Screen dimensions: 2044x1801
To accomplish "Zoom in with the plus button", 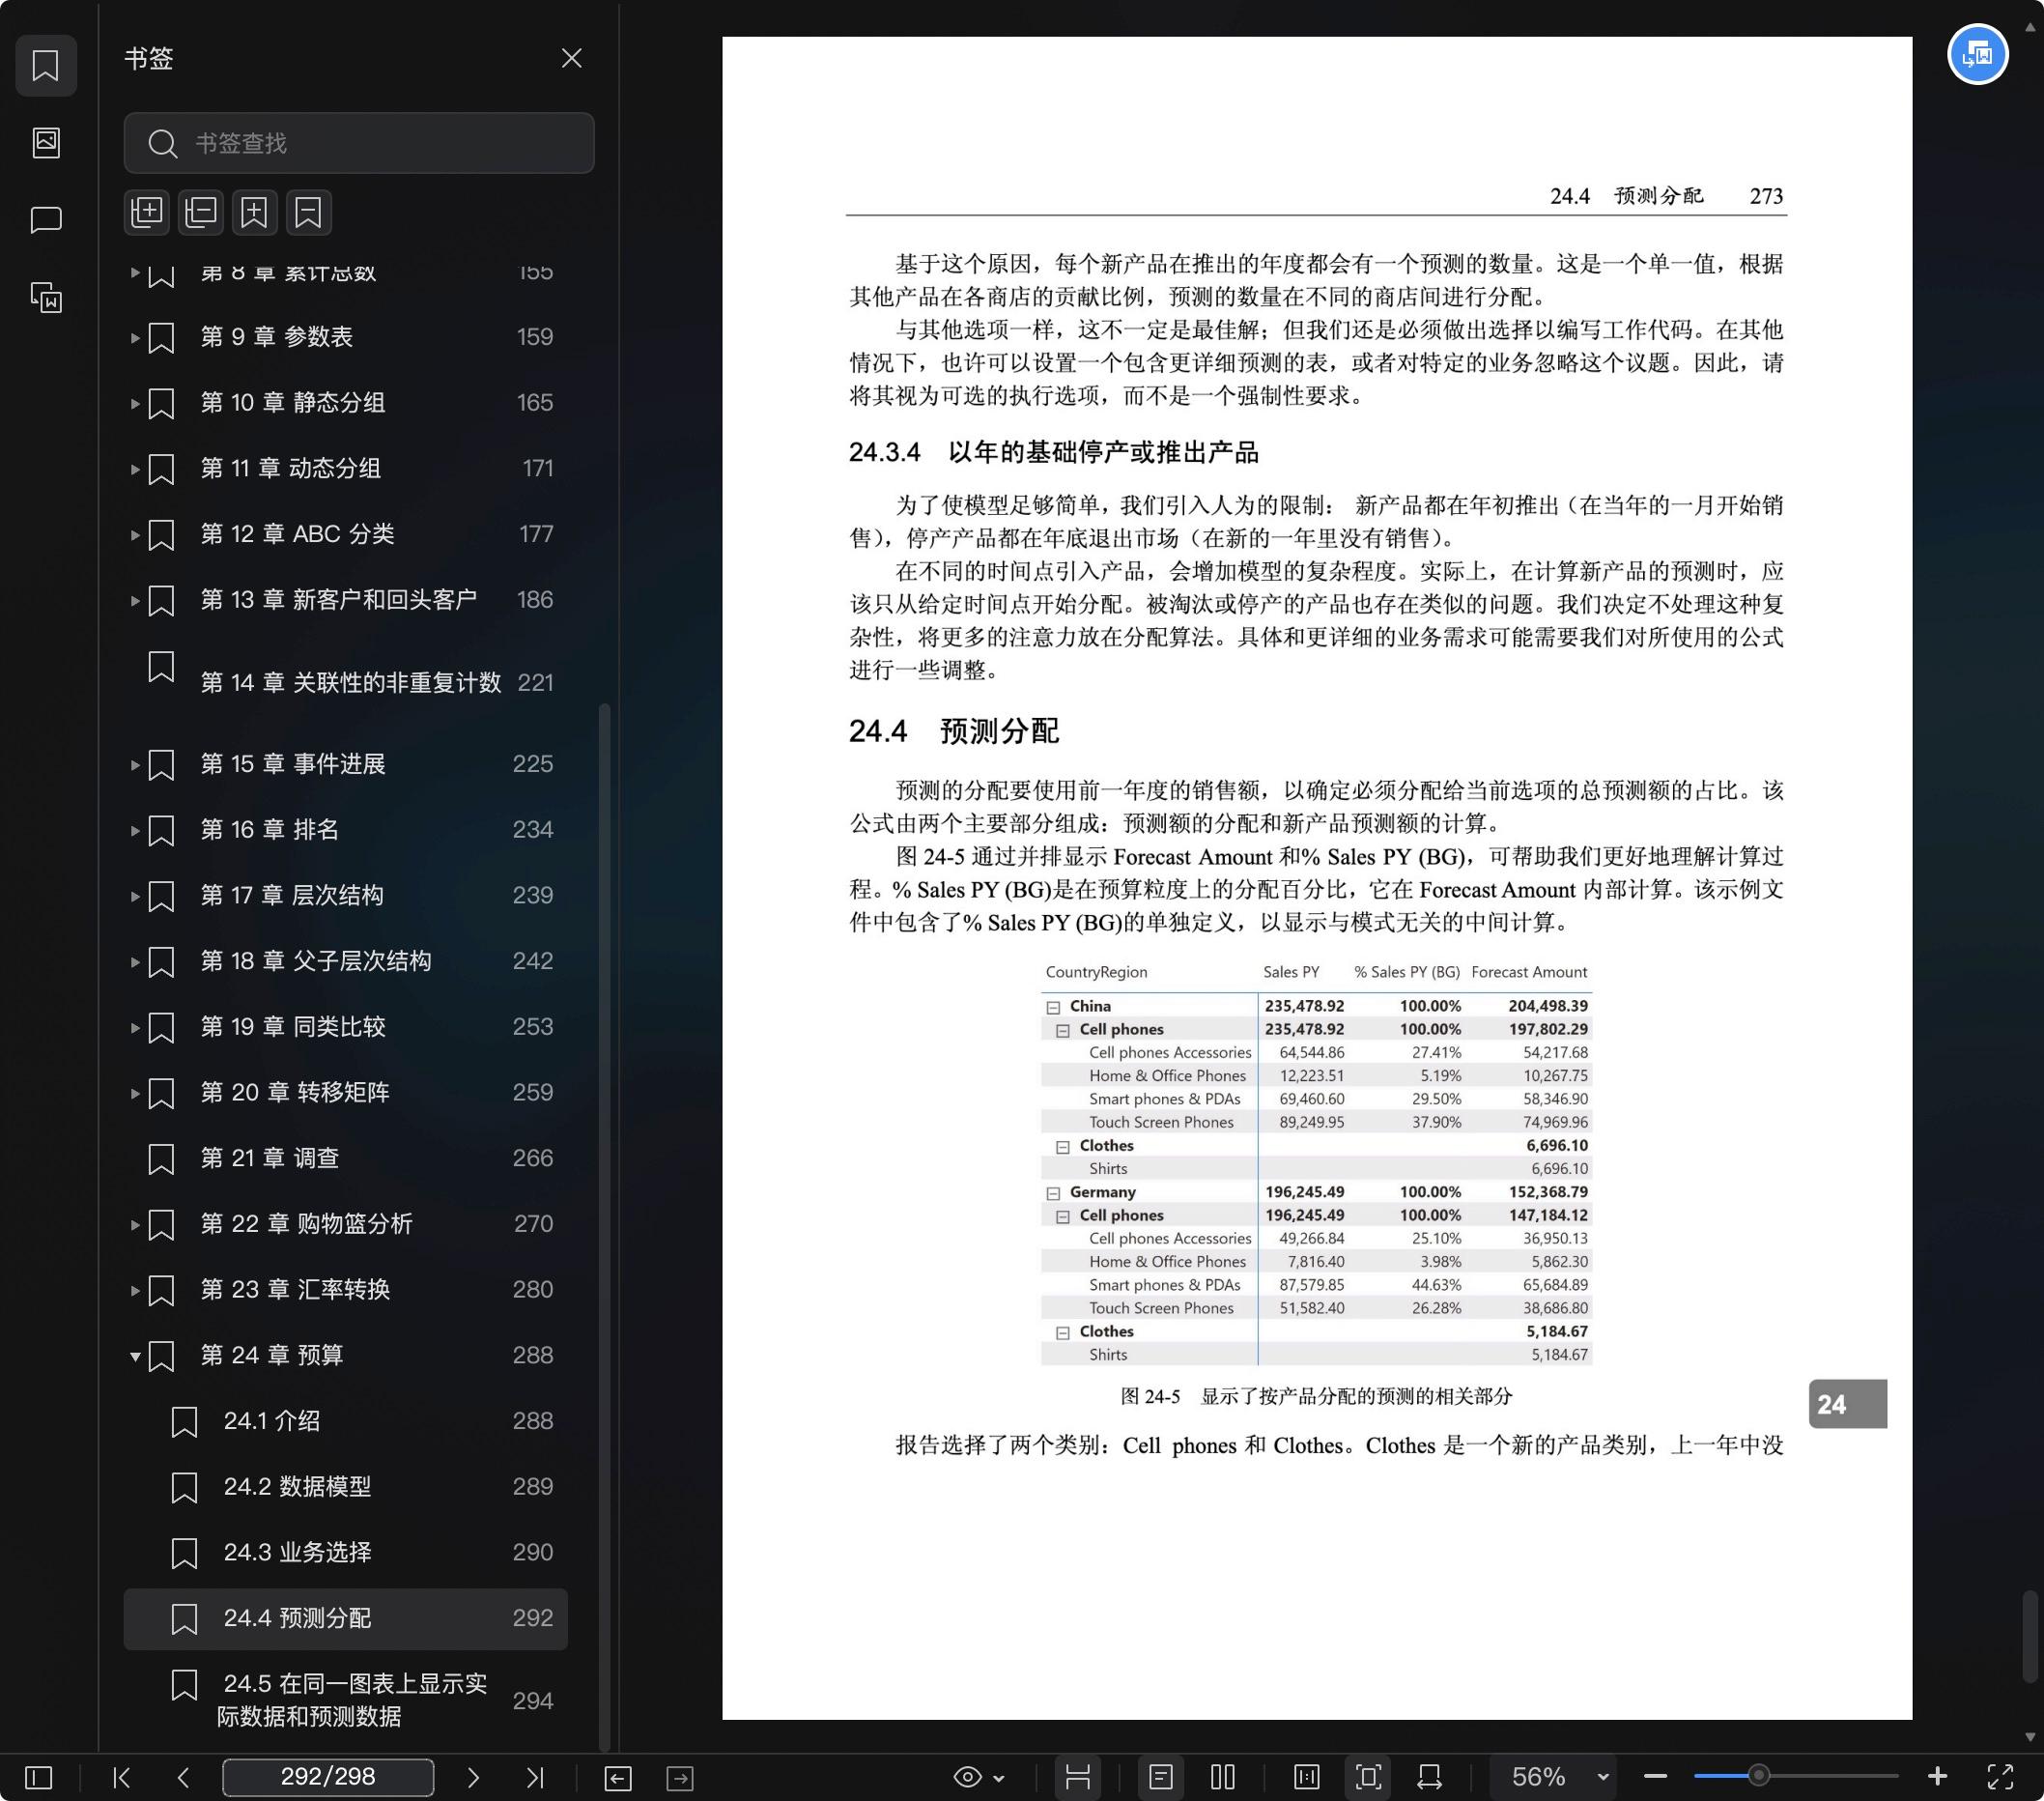I will (1937, 1777).
